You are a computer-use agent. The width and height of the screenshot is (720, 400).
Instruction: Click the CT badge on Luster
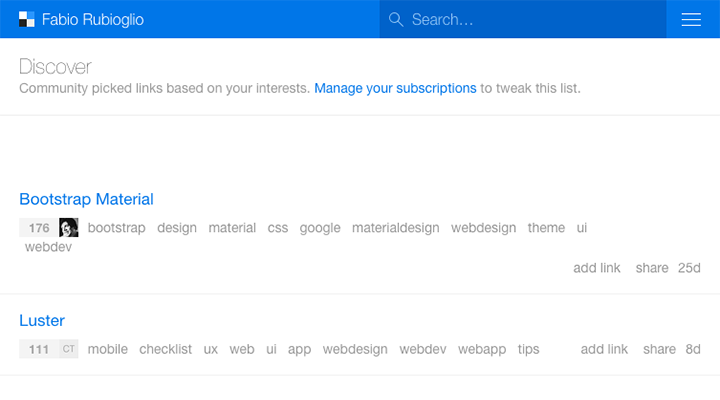point(69,349)
